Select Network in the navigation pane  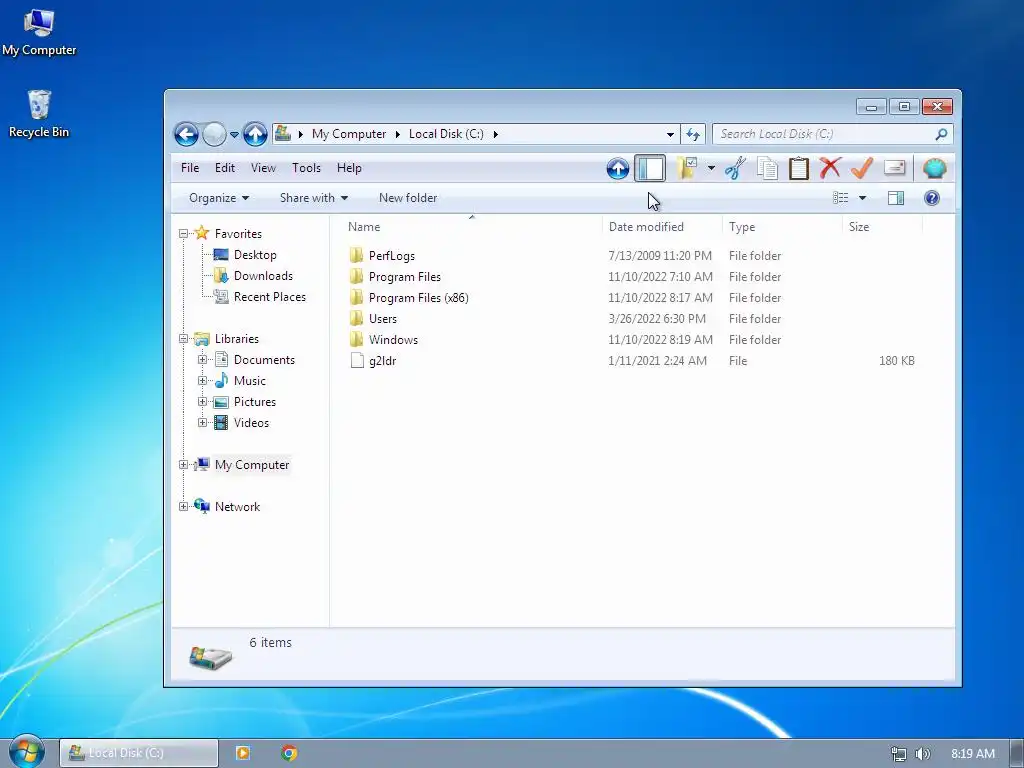point(237,507)
